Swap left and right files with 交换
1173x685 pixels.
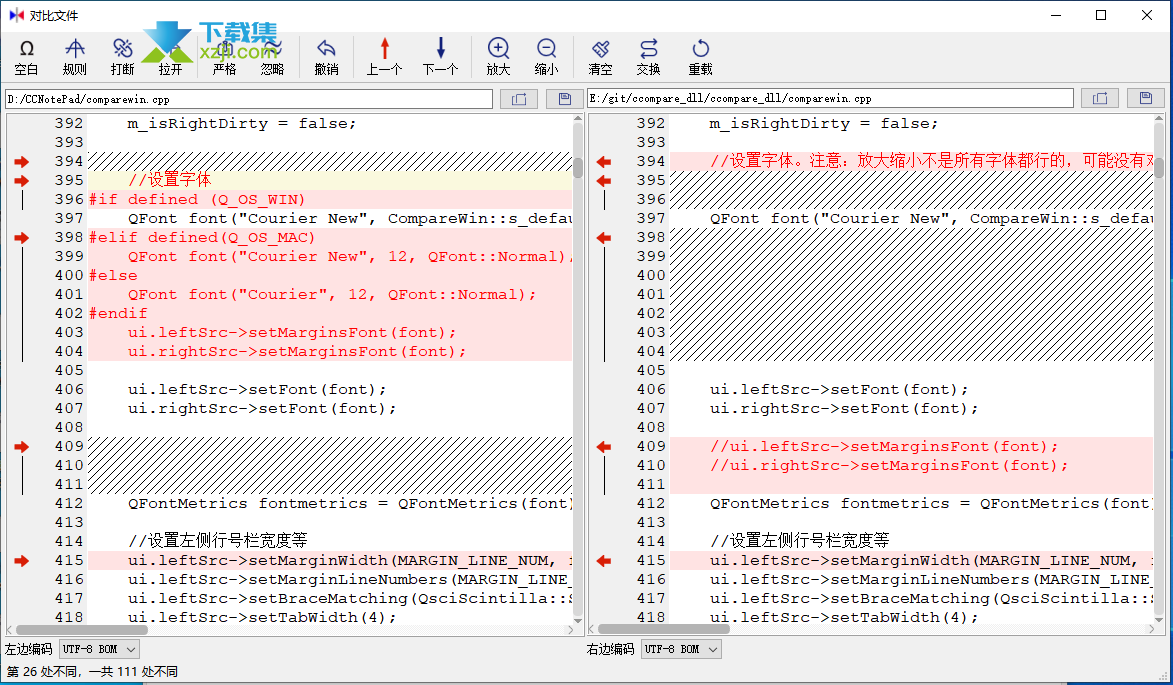[x=648, y=56]
